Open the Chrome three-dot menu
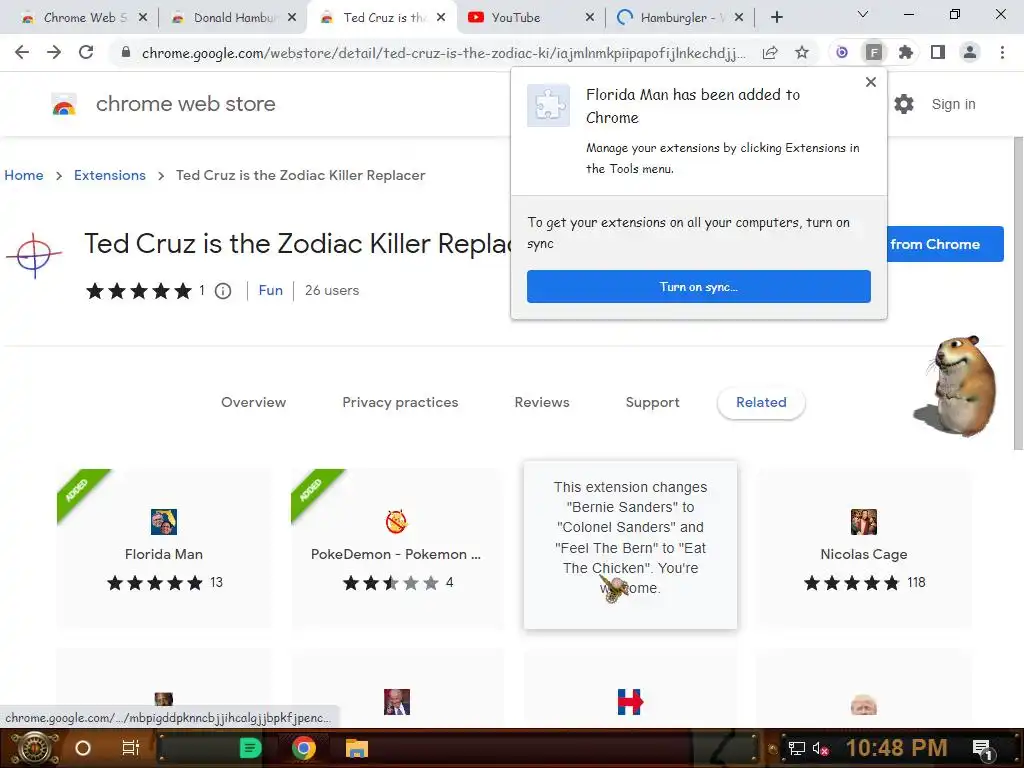The height and width of the screenshot is (768, 1024). pyautogui.click(x=1002, y=52)
